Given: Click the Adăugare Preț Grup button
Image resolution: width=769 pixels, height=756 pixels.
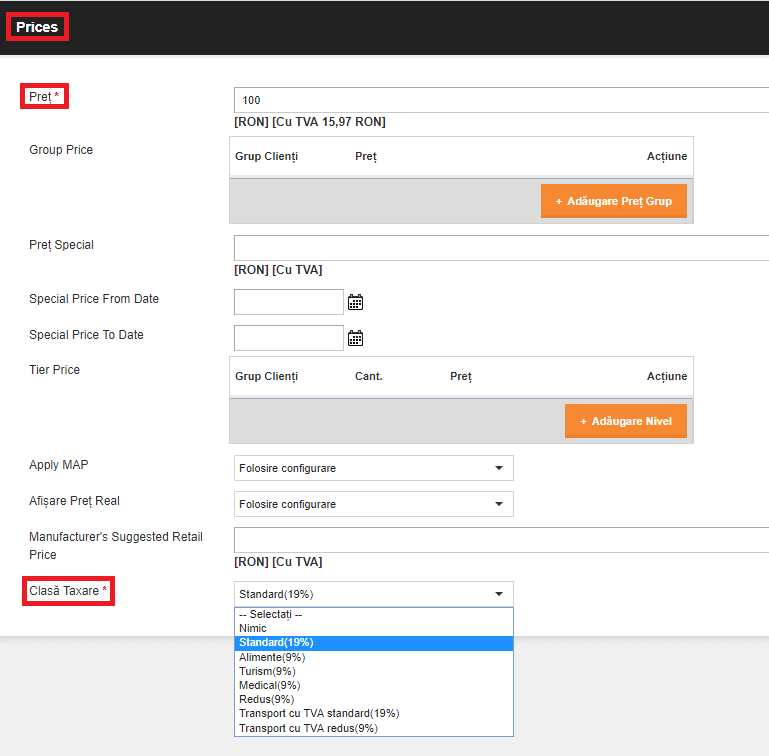Looking at the screenshot, I should (614, 201).
